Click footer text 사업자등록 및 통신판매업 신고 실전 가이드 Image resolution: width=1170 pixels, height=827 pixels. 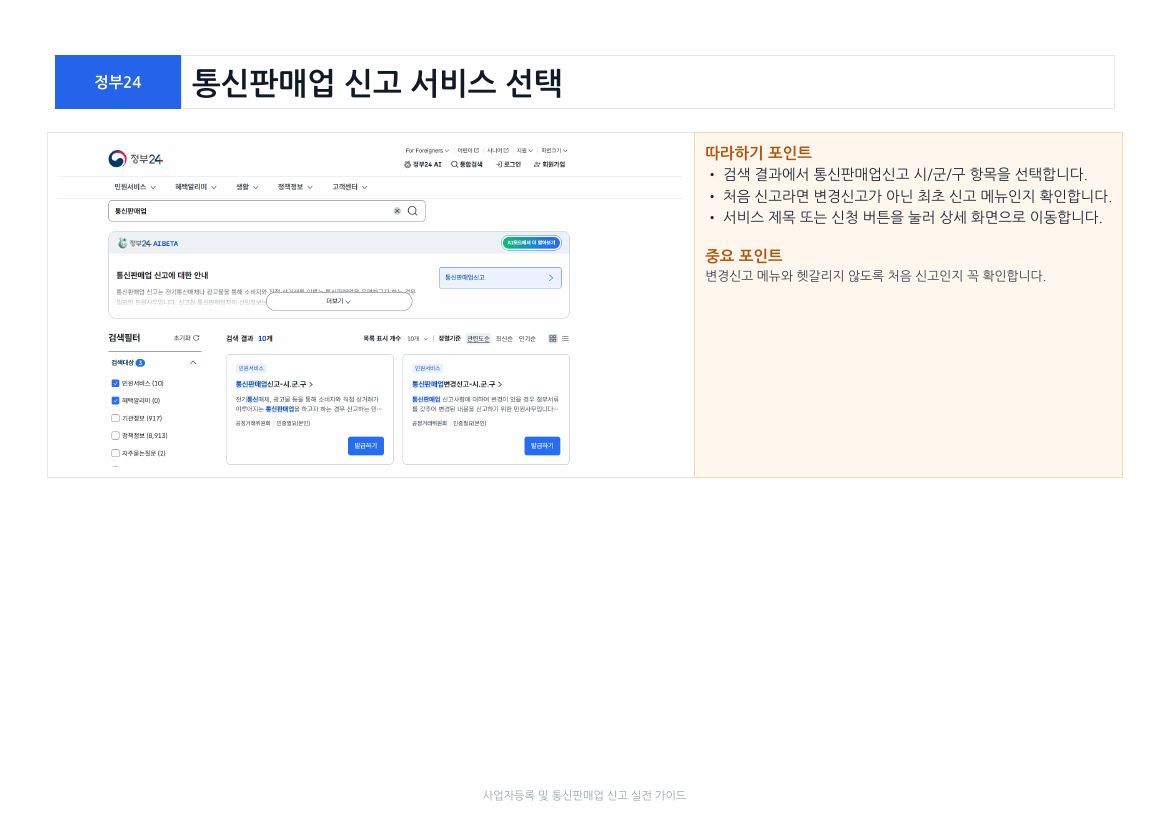pos(584,796)
